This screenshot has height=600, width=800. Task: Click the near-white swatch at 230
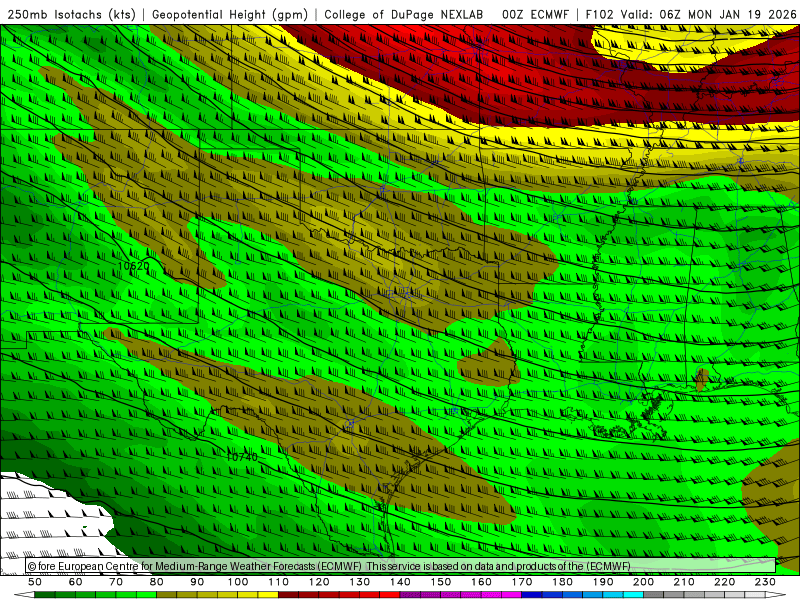pyautogui.click(x=755, y=594)
